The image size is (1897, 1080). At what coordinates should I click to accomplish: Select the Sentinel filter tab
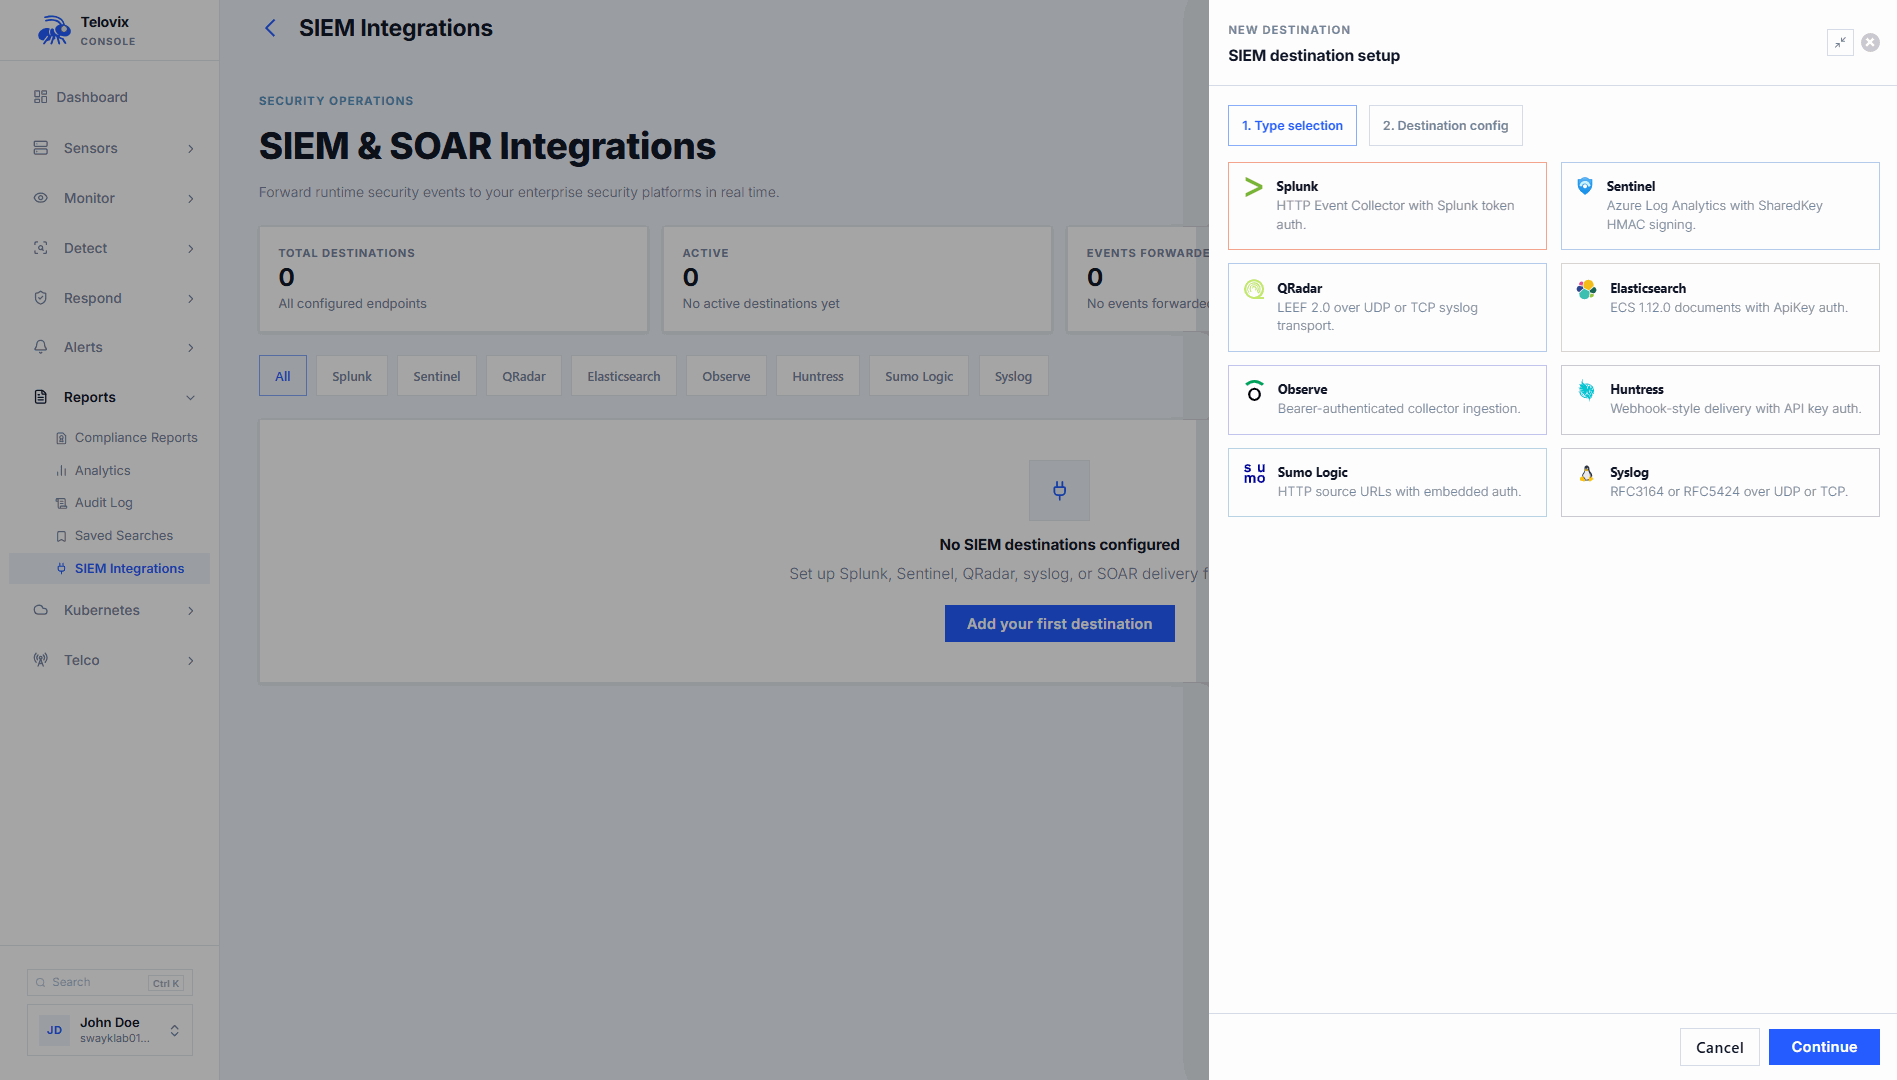point(437,376)
